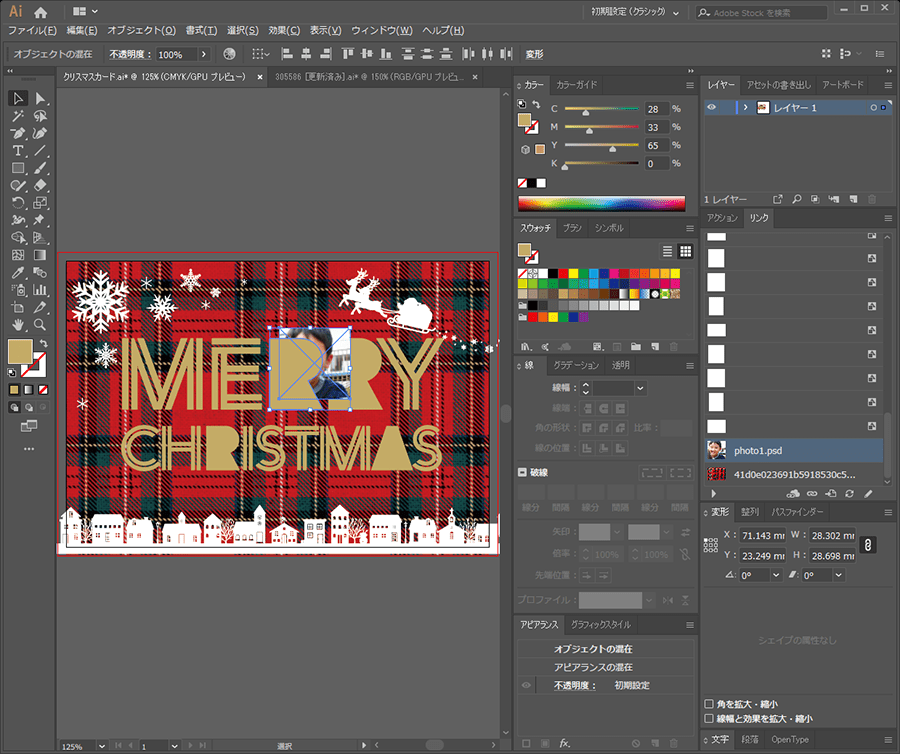Click the constrain width and height proportions link icon

(868, 545)
